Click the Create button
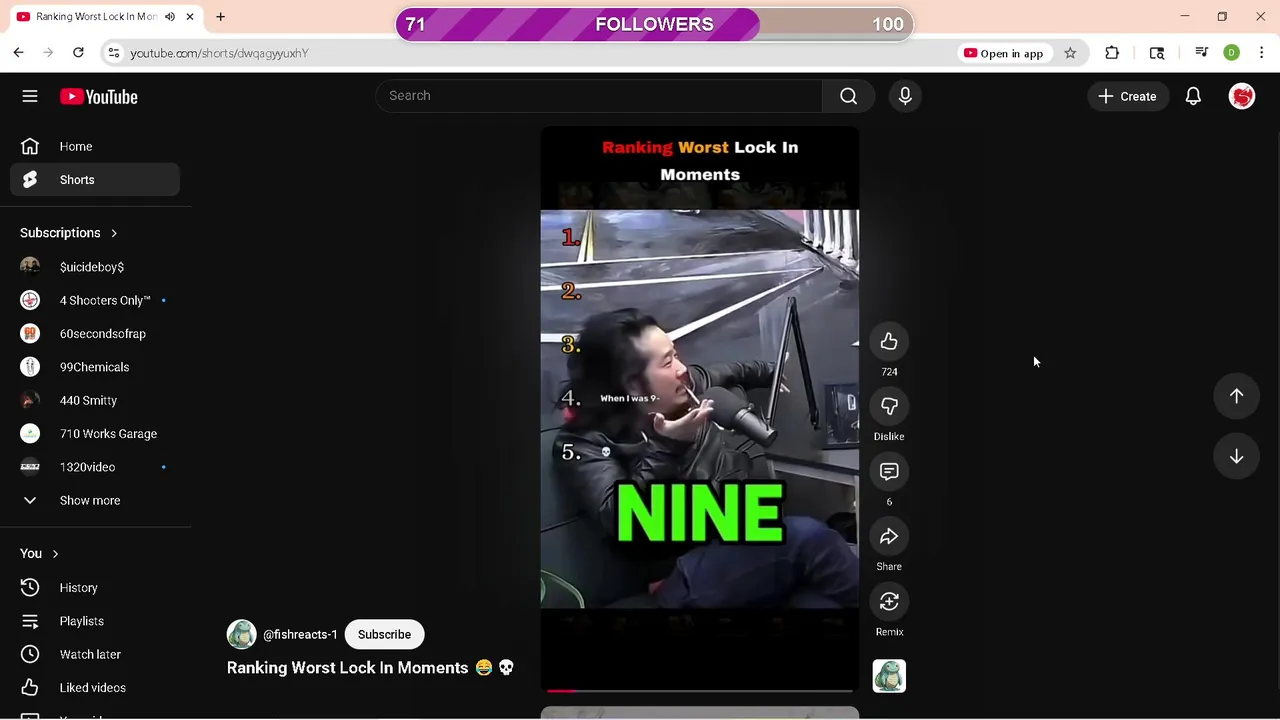The height and width of the screenshot is (720, 1280). click(1127, 96)
